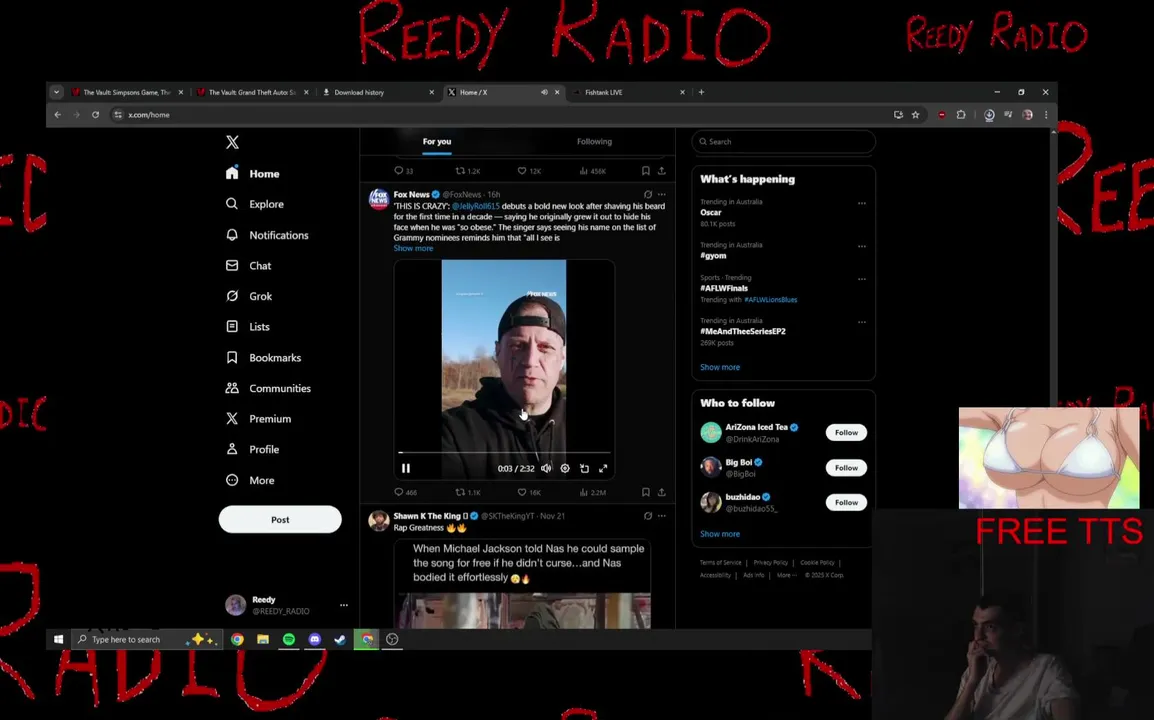Open Fox News profile avatar

[x=379, y=199]
